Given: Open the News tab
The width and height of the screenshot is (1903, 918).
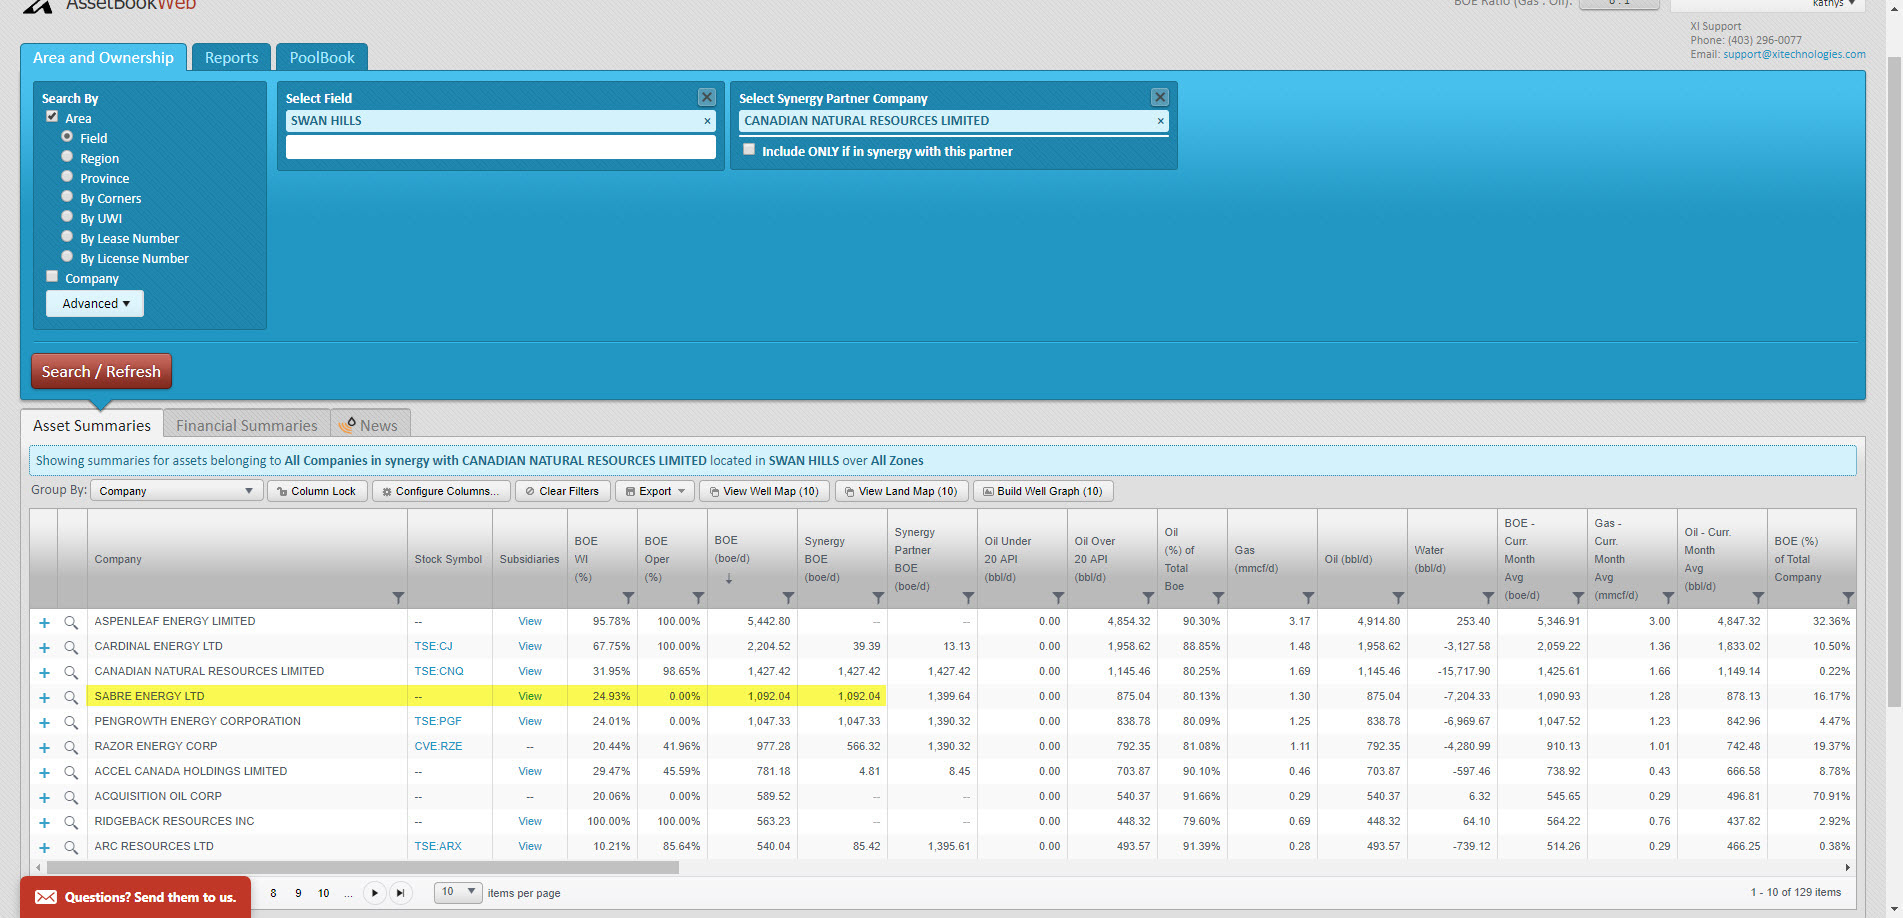Looking at the screenshot, I should (x=370, y=425).
